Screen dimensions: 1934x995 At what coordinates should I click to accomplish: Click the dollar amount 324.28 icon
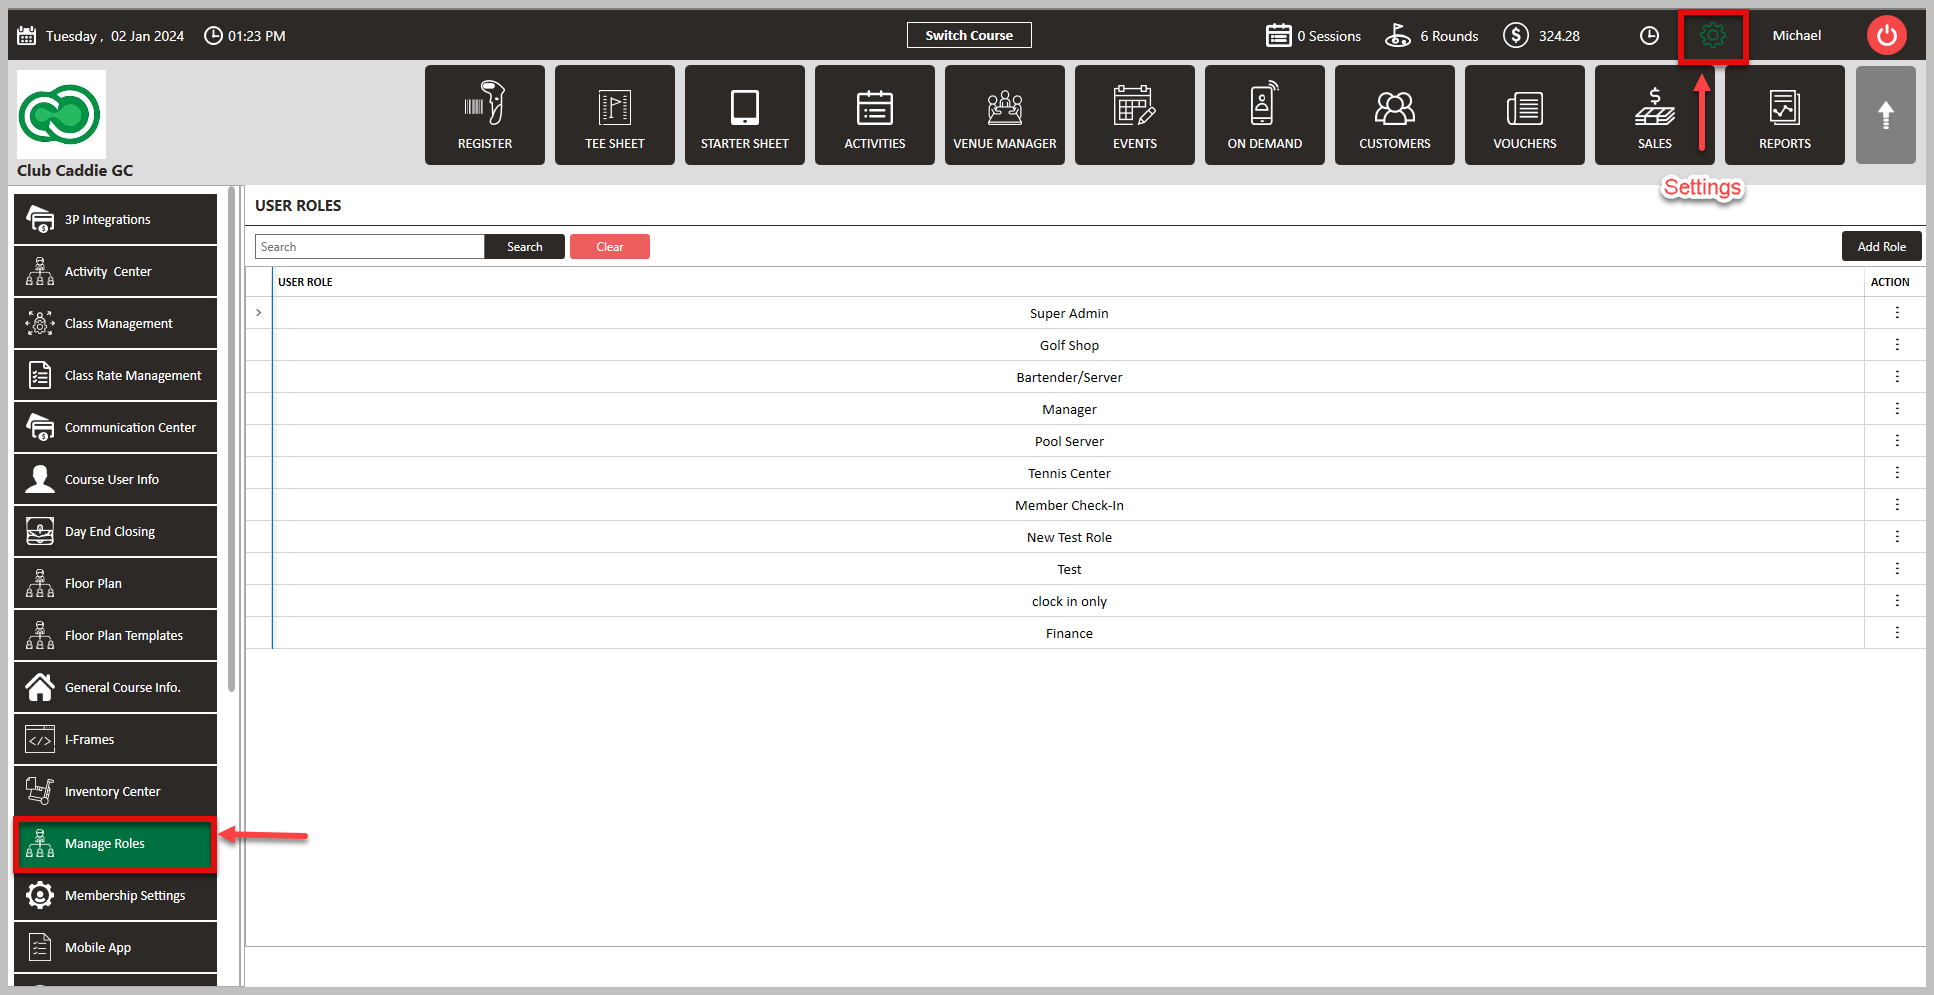point(1516,36)
